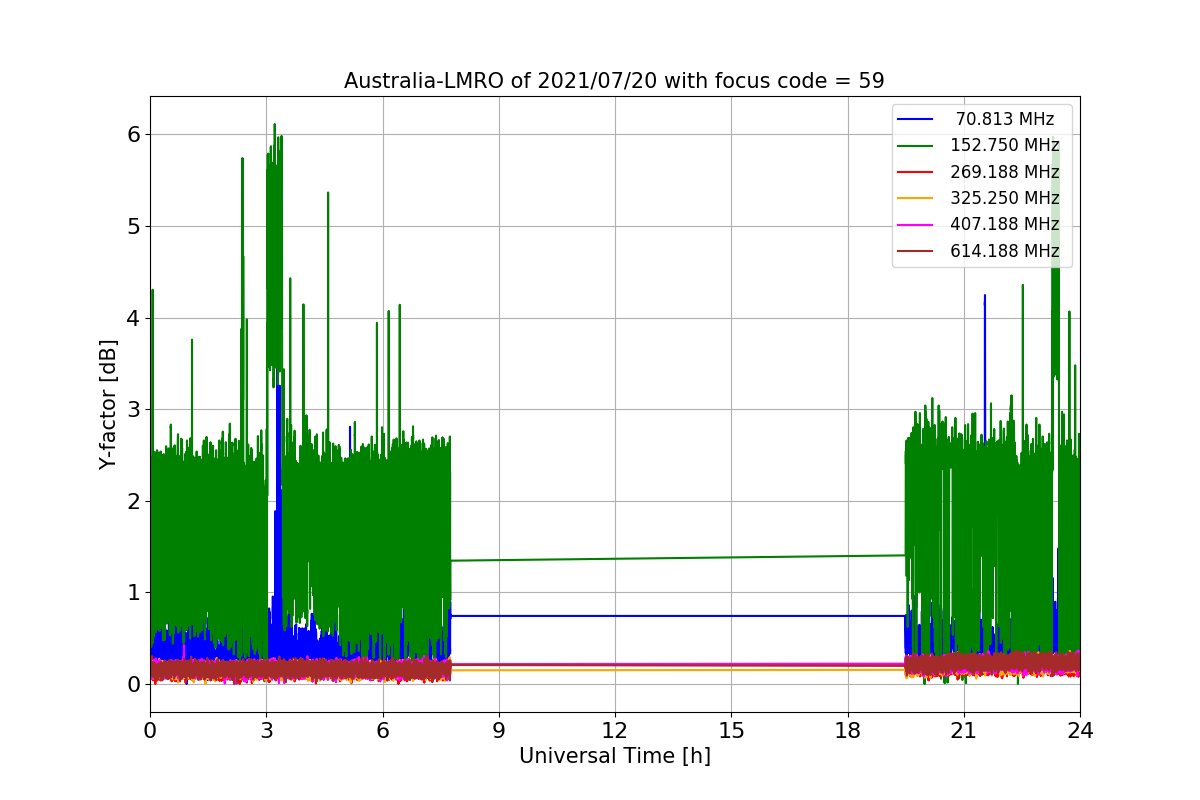1200x800 pixels.
Task: Click the Universal Time [h] axis label
Action: (614, 757)
